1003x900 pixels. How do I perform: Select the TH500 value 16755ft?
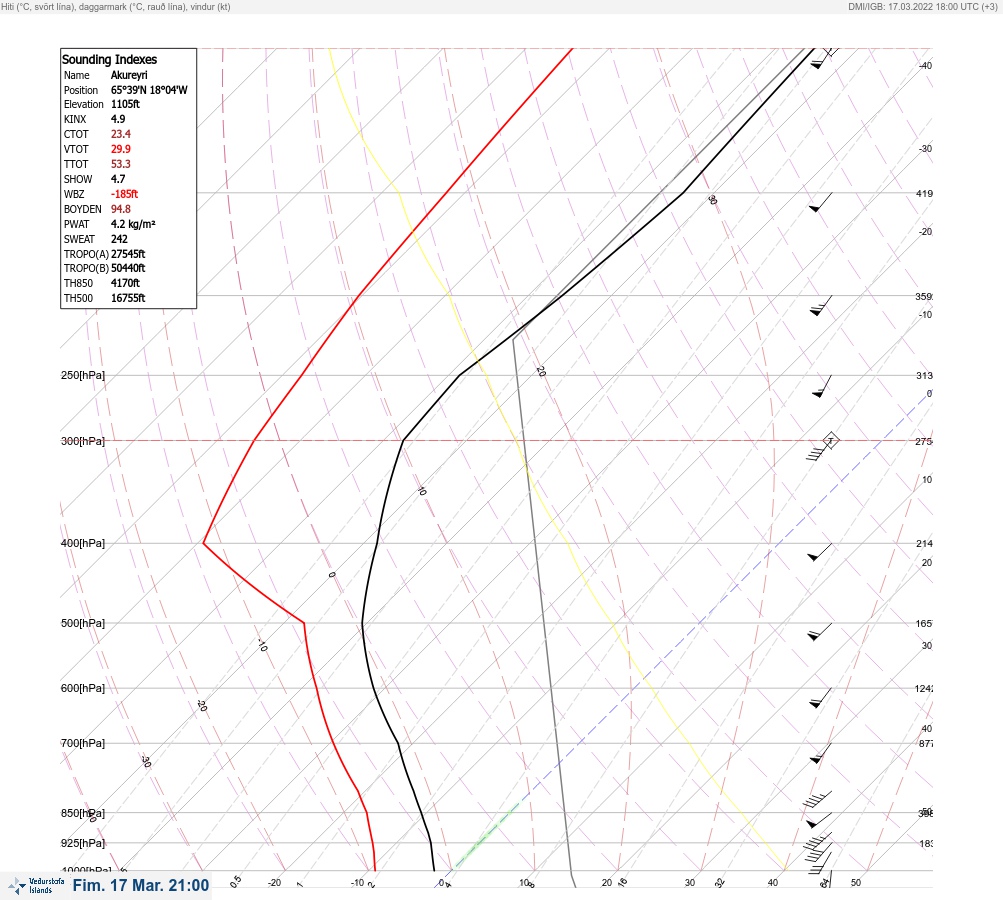point(128,298)
